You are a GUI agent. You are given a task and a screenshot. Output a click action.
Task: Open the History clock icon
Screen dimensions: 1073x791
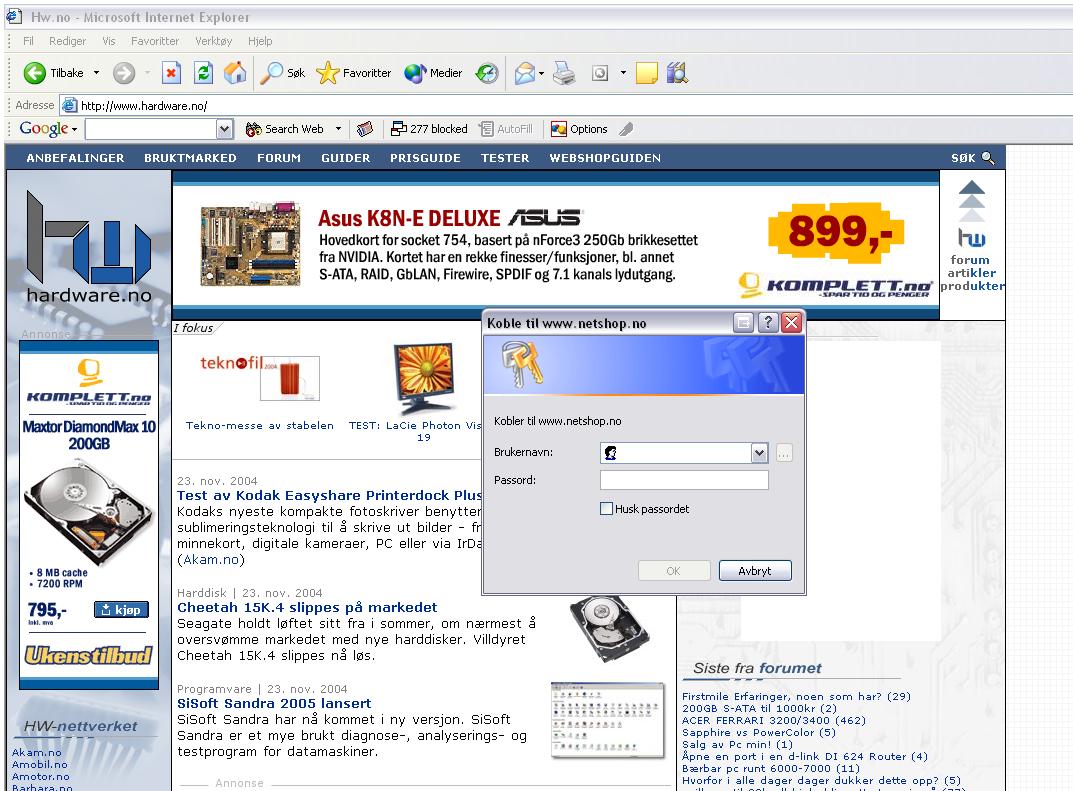click(487, 73)
